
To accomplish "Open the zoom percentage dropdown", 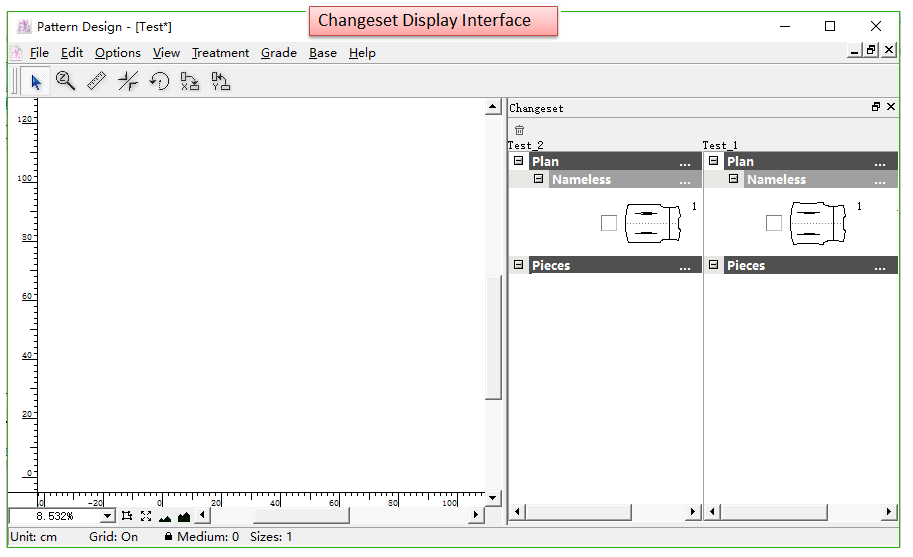I will pos(108,516).
